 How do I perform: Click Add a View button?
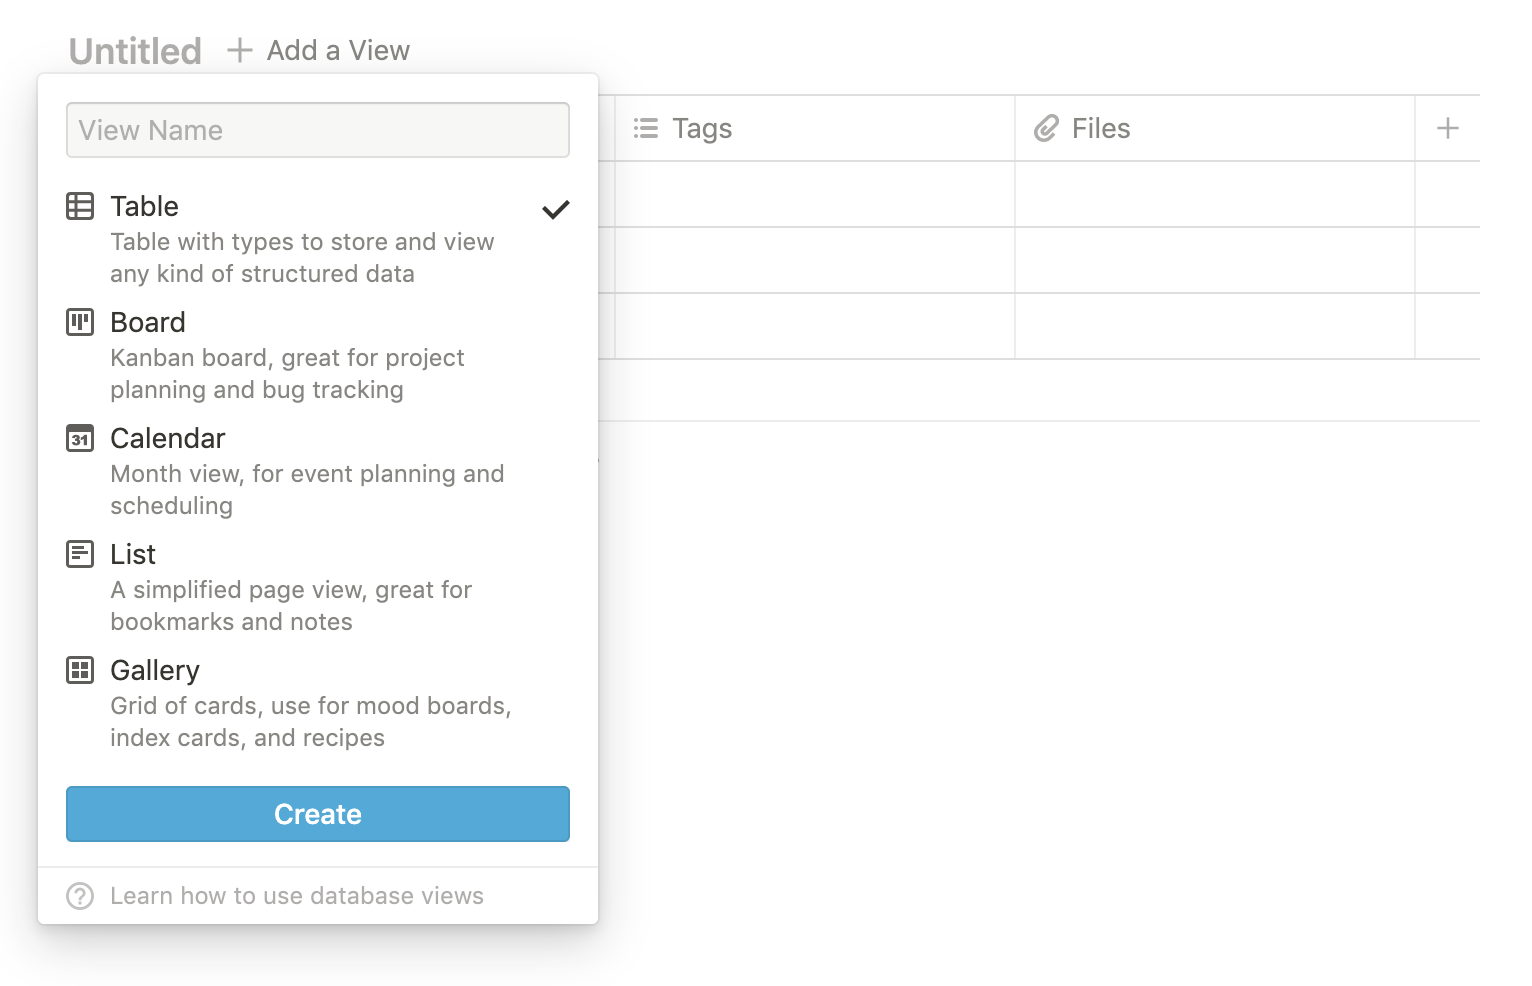pyautogui.click(x=319, y=50)
